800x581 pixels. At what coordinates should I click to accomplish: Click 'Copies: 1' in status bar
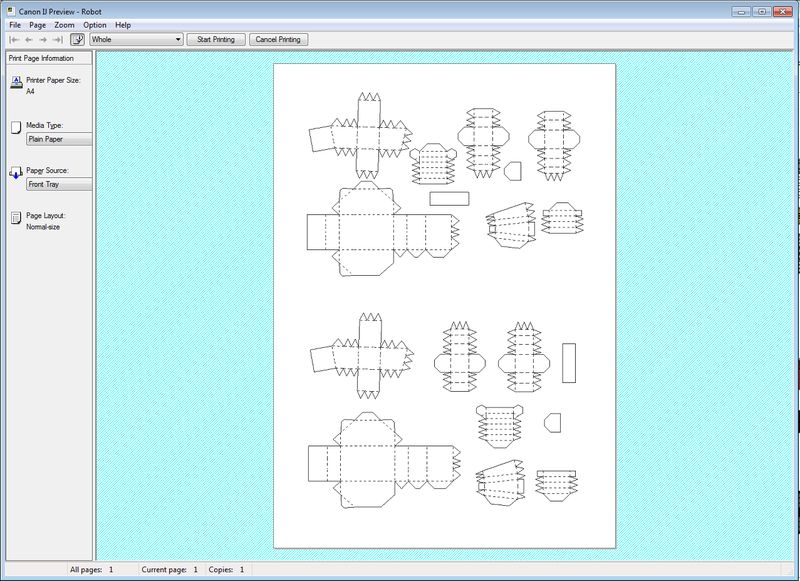pos(226,569)
